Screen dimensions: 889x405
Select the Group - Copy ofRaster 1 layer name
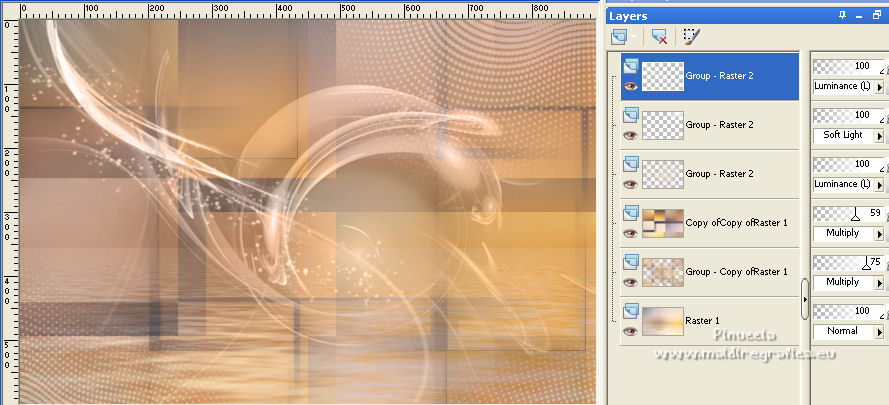(736, 272)
